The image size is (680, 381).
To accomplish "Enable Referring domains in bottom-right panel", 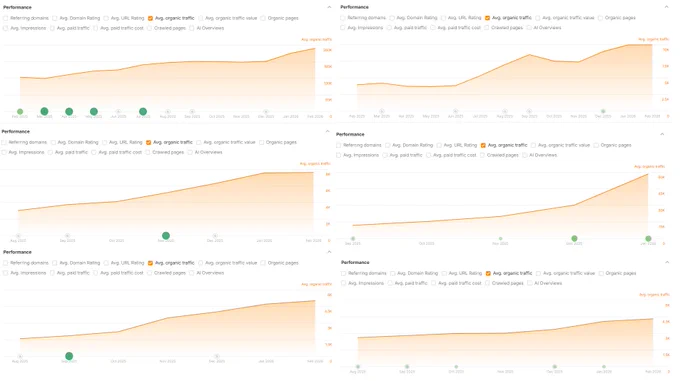I will pos(343,274).
